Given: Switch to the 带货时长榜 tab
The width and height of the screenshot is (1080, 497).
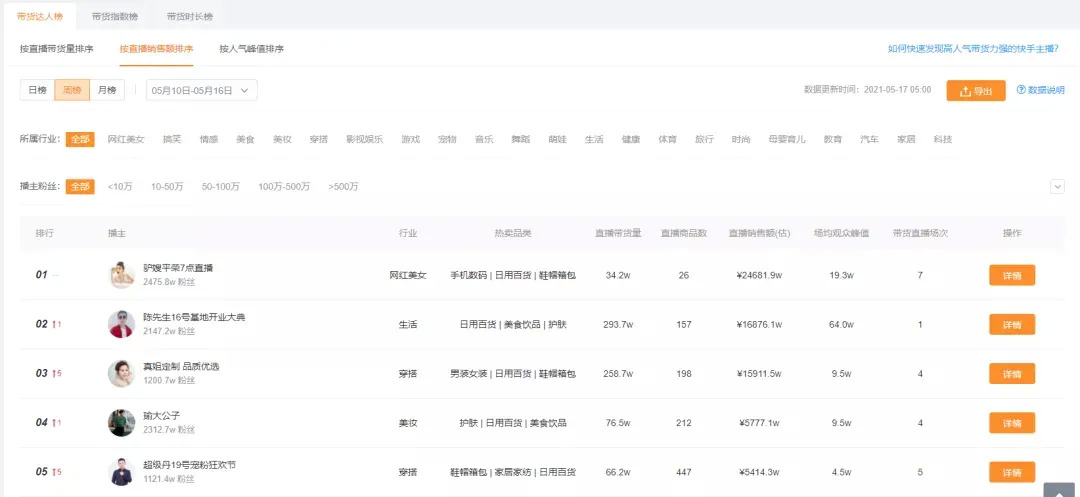Looking at the screenshot, I should [189, 16].
